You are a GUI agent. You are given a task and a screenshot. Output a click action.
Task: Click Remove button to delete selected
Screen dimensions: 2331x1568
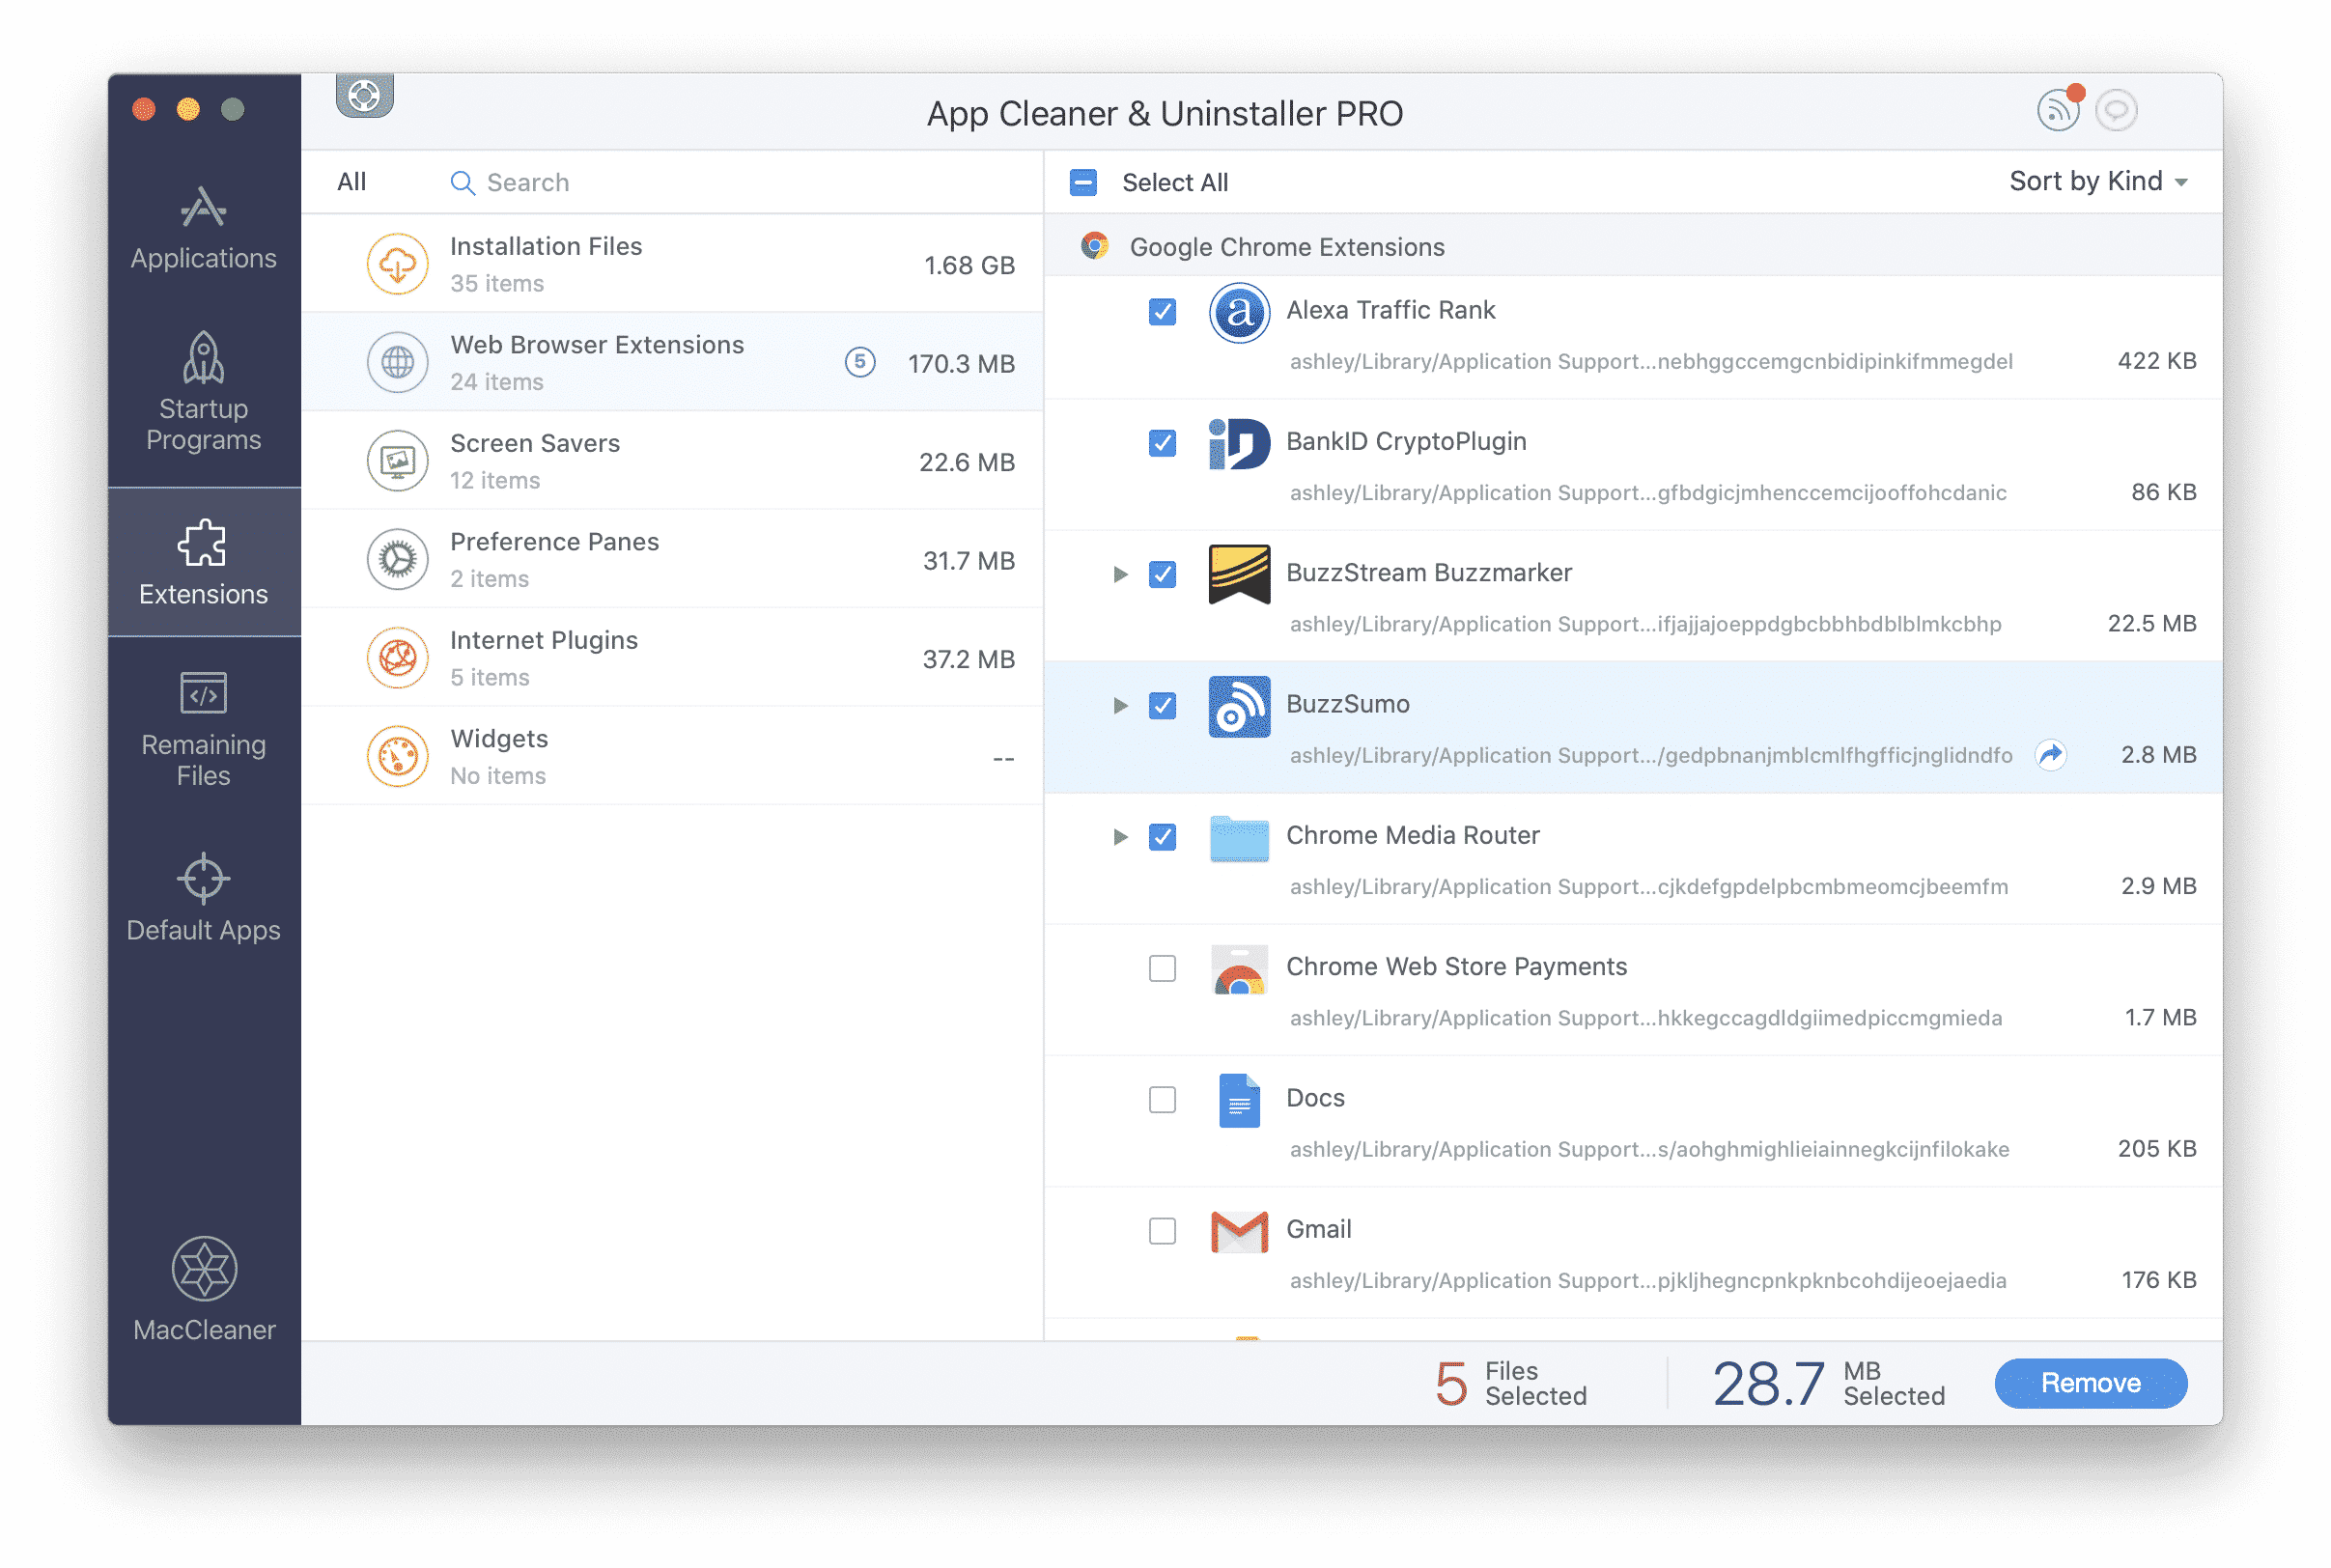tap(2094, 1381)
